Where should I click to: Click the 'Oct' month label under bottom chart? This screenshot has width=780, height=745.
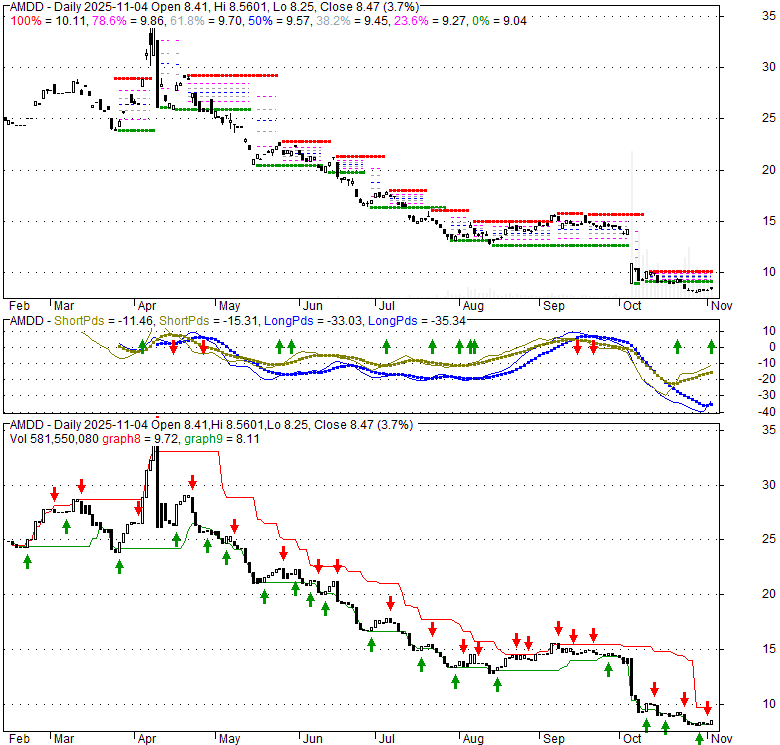632,739
